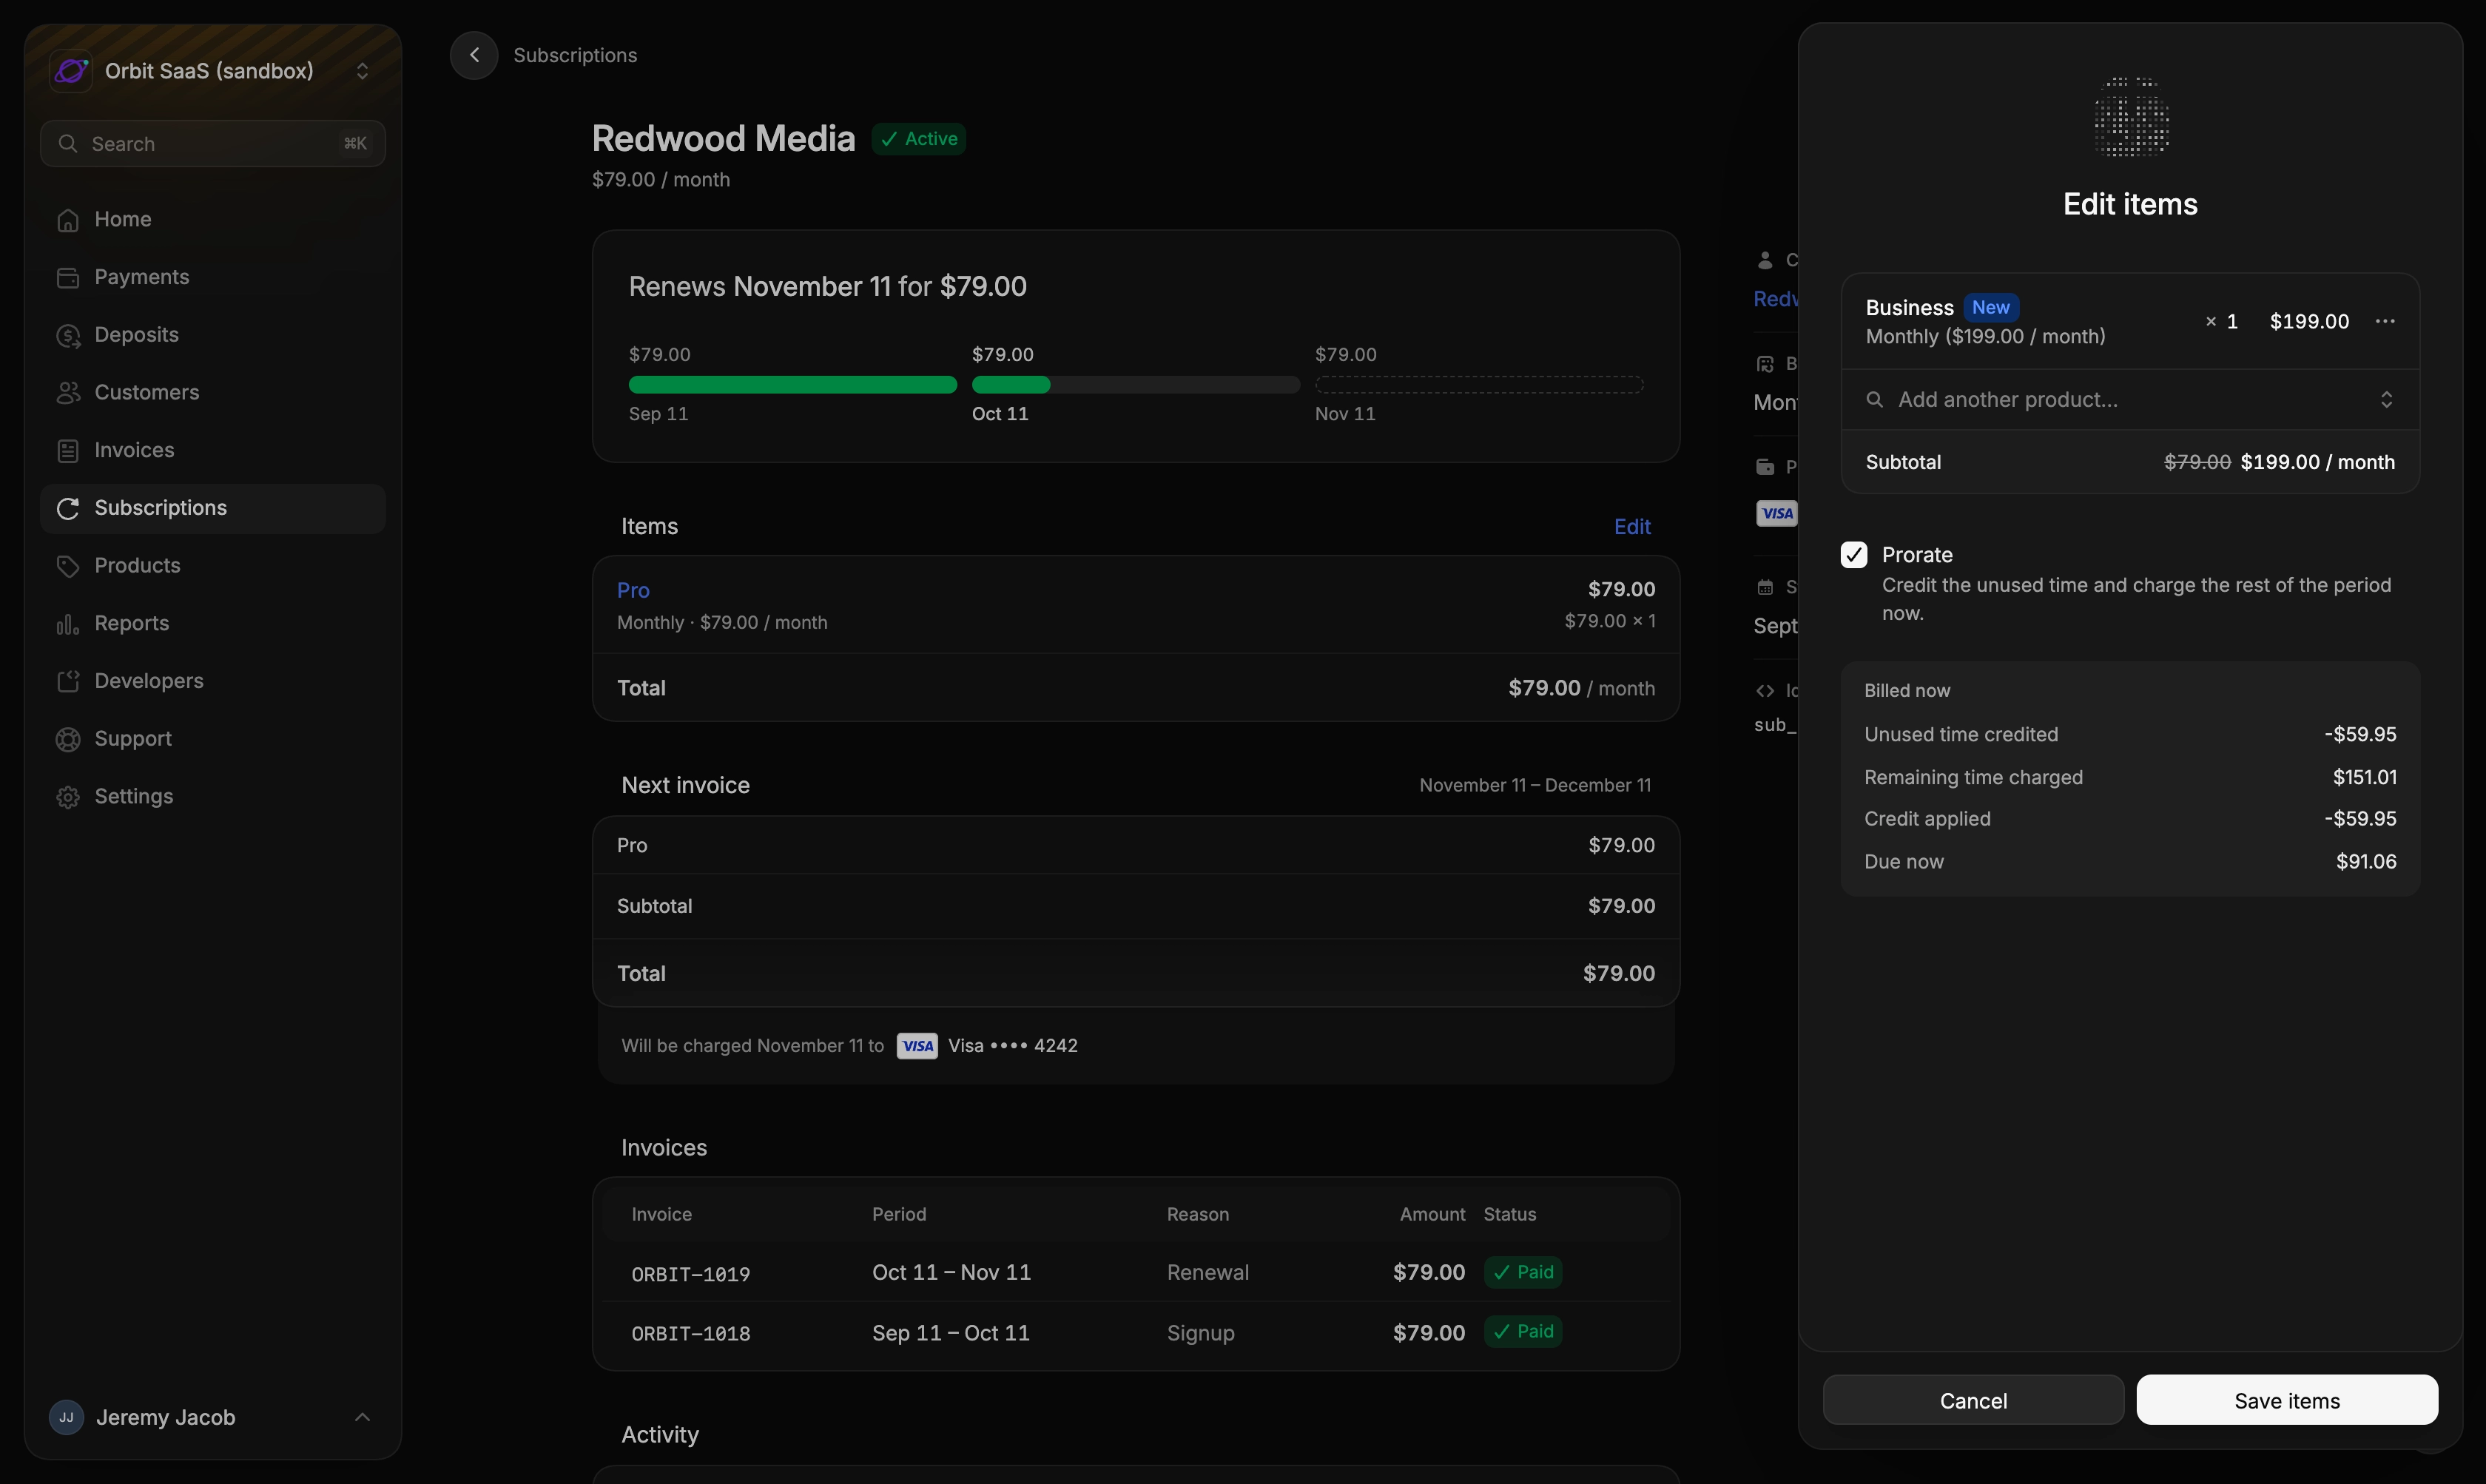
Task: Click the November 11 – December 11 date range
Action: coord(1535,786)
